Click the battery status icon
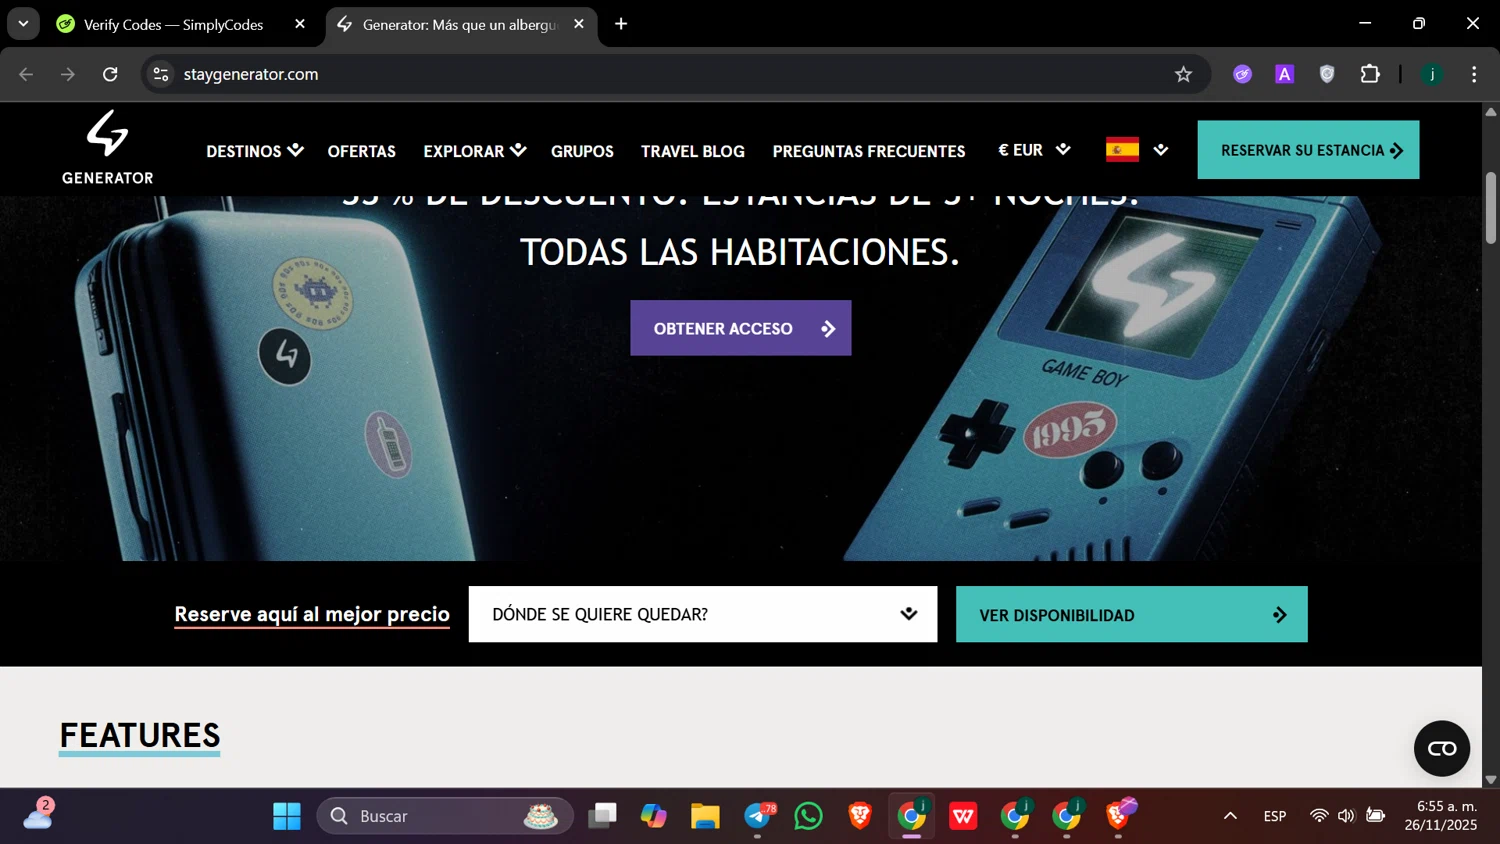This screenshot has height=844, width=1500. point(1376,816)
